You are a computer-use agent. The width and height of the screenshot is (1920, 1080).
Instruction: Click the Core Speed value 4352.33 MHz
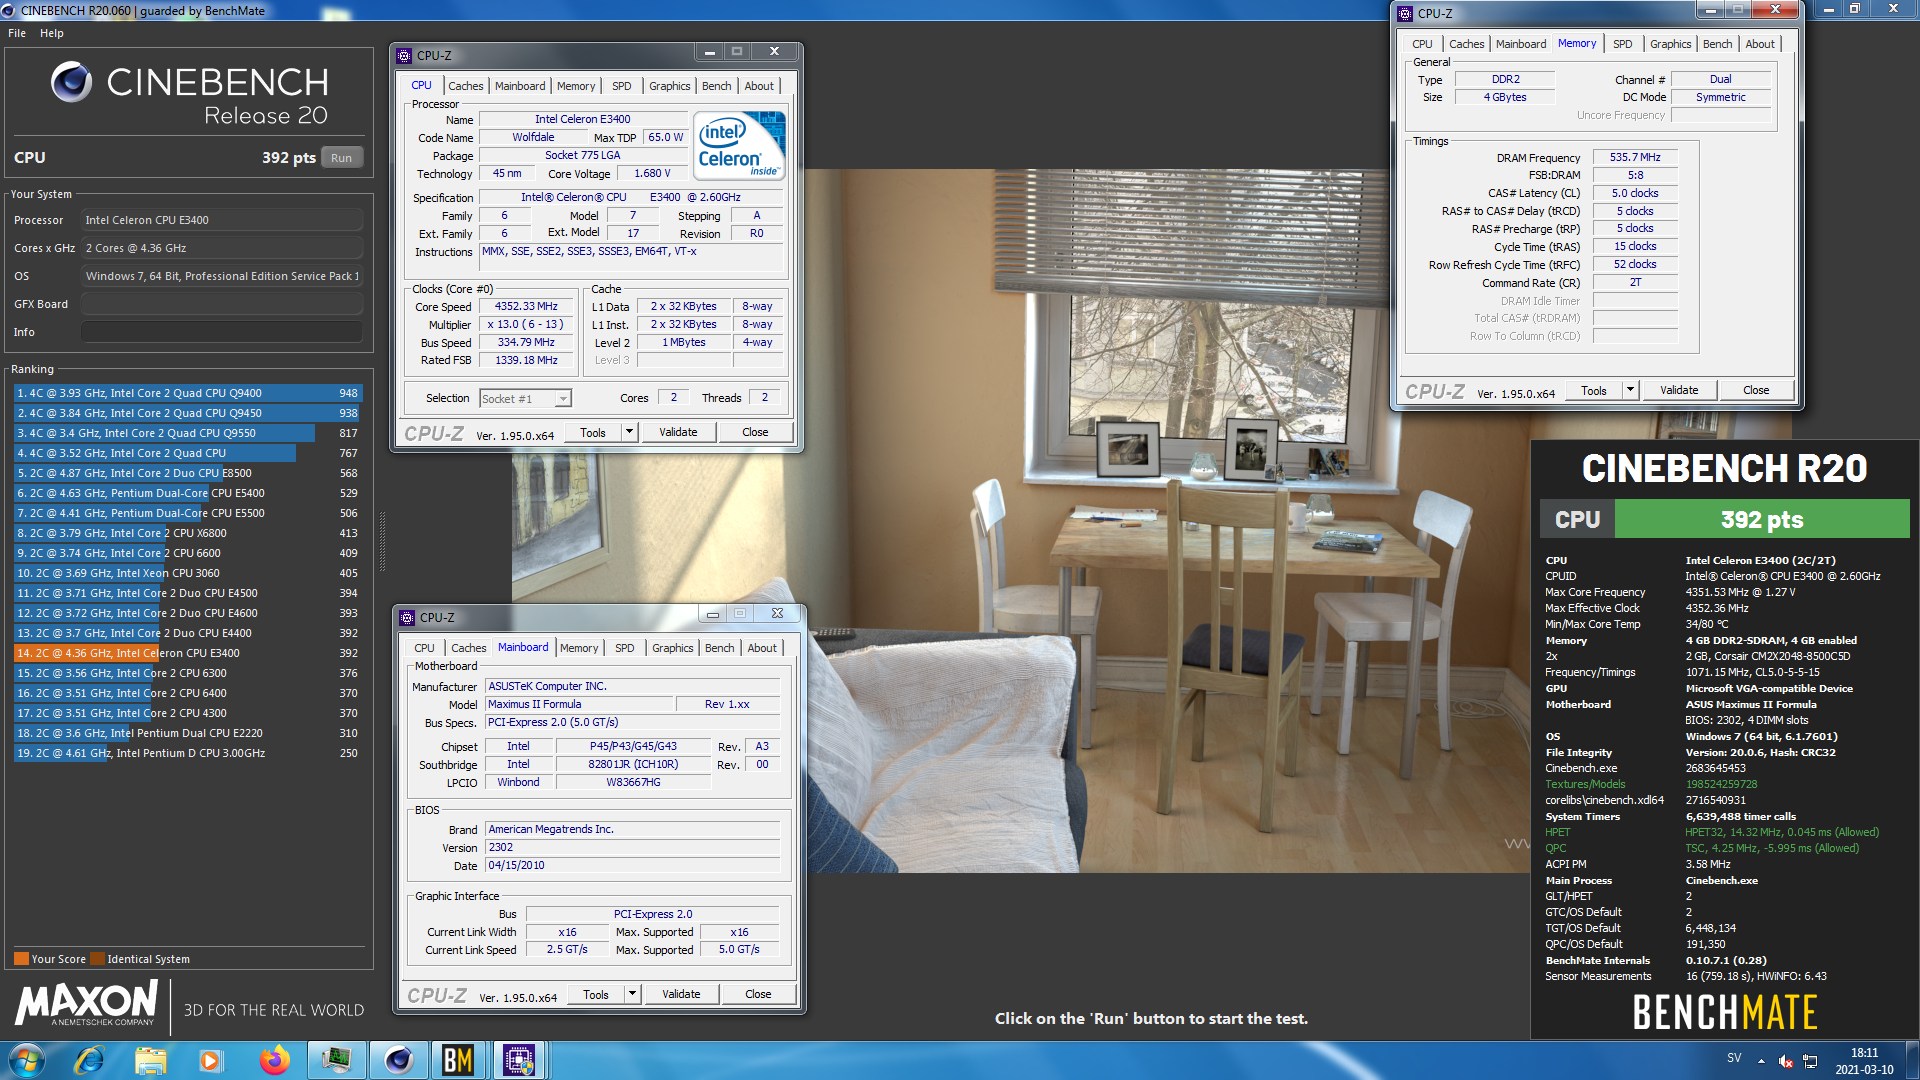[x=526, y=307]
